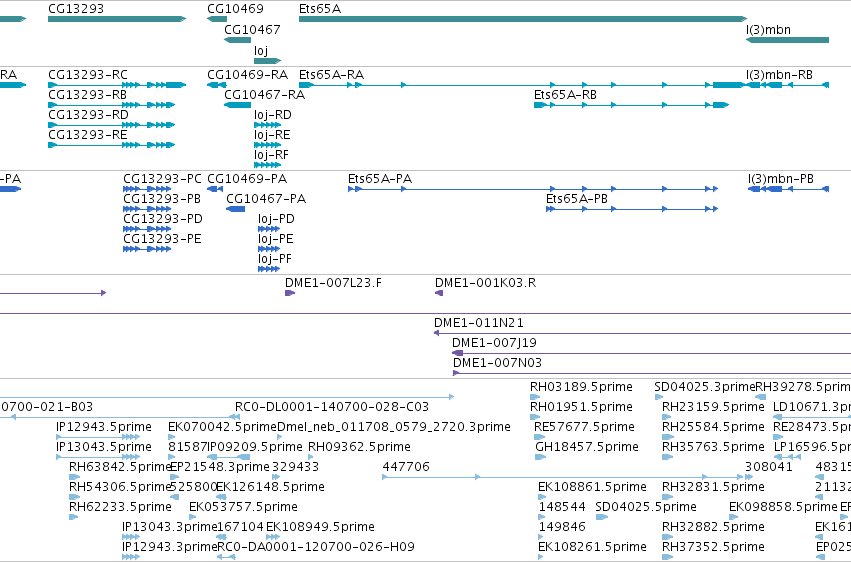
Task: Select EST RH03189.5prime
Action: click(x=581, y=387)
